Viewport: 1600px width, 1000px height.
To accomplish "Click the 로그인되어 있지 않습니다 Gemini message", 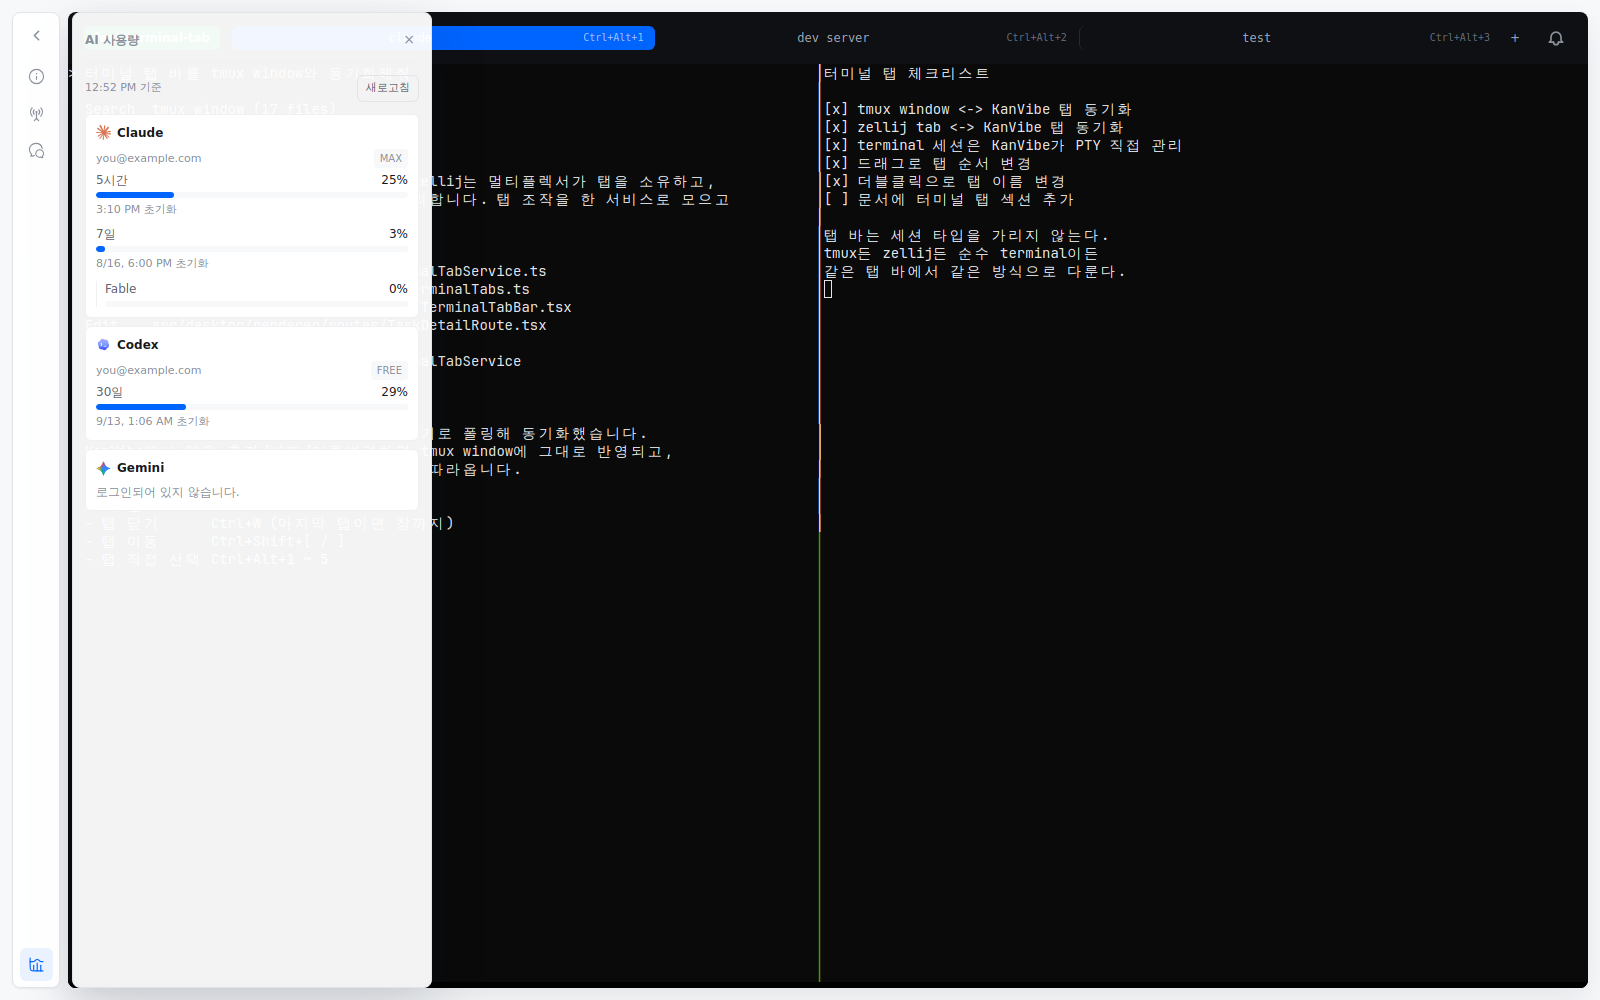I will (168, 493).
